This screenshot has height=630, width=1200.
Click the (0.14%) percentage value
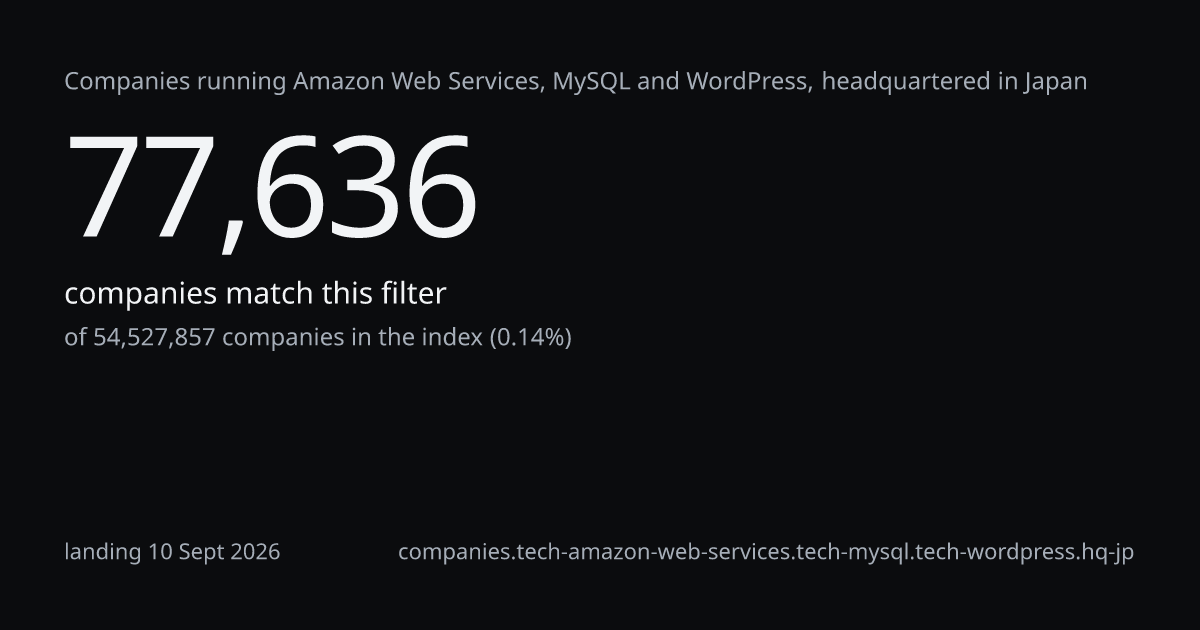(x=530, y=338)
